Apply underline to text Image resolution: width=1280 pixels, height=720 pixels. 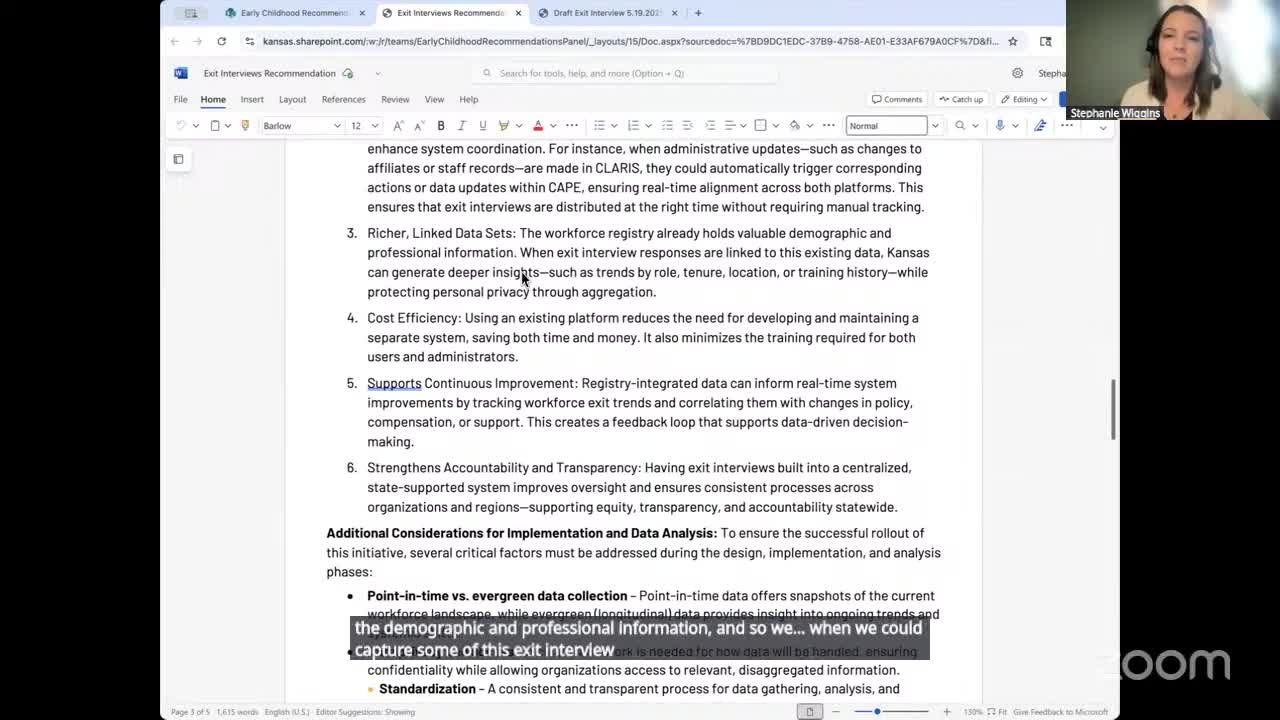click(x=481, y=125)
